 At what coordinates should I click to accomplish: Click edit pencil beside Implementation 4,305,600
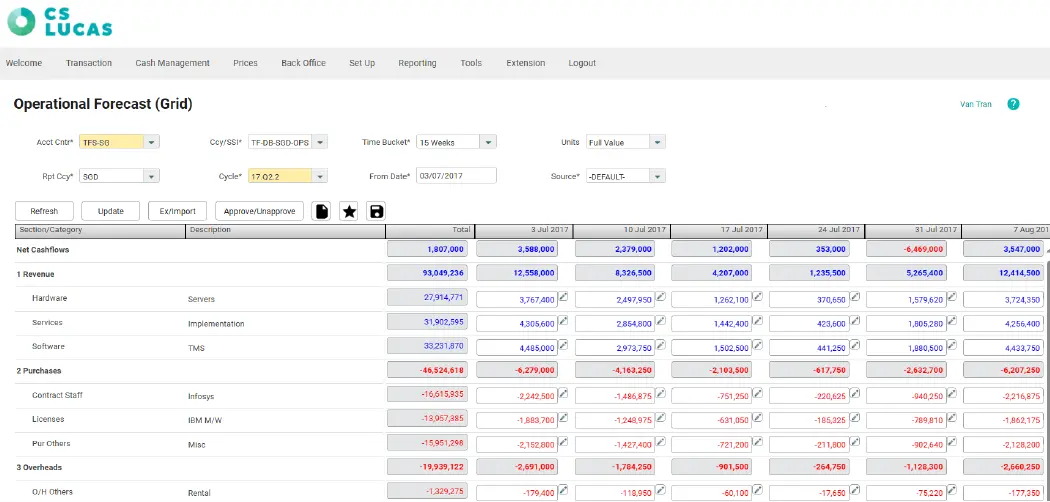[x=563, y=321]
